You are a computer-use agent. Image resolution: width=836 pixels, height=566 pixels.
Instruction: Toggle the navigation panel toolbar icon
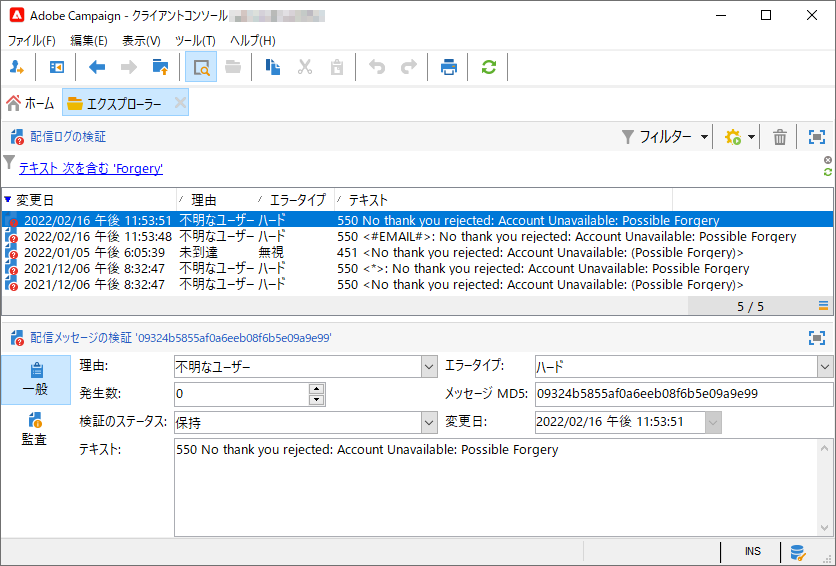point(57,67)
